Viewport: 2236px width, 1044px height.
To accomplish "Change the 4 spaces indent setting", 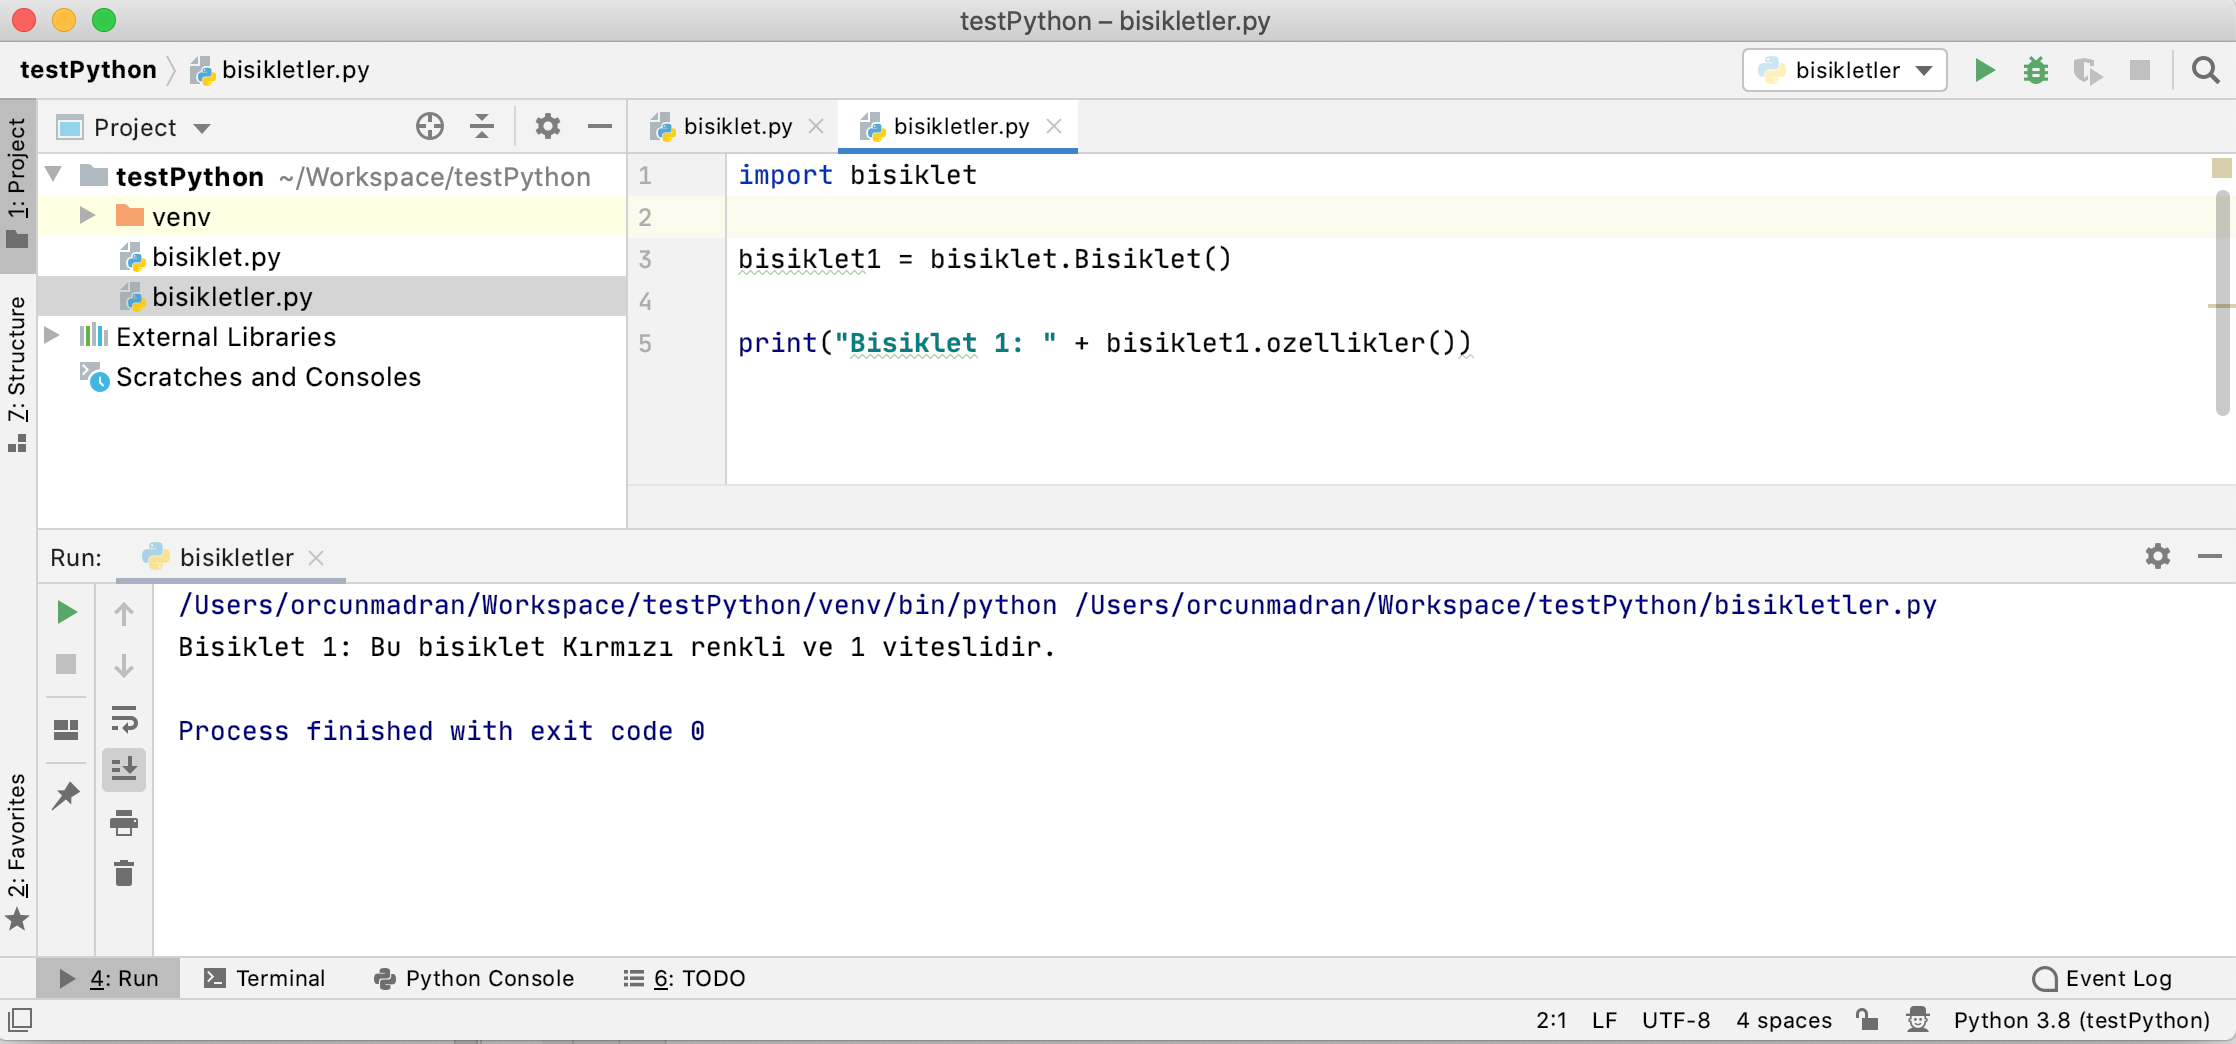I will coord(1784,1020).
